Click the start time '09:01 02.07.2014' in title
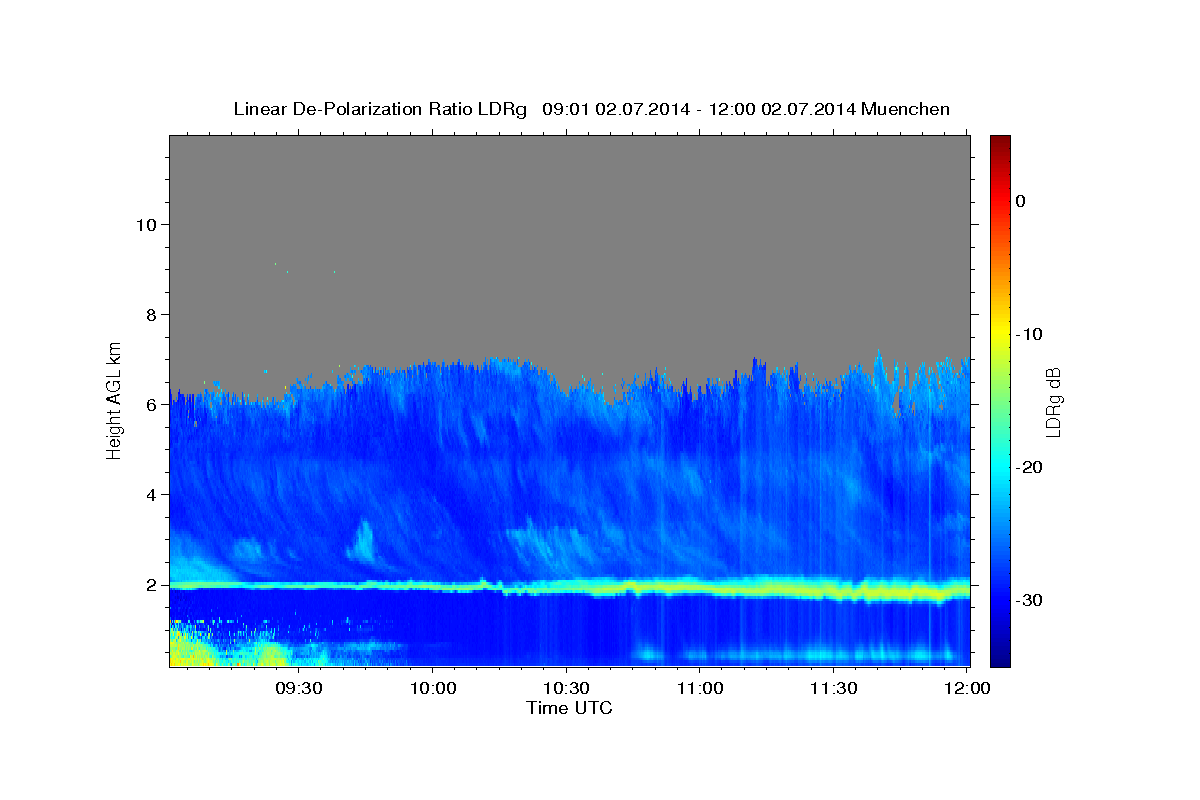This screenshot has width=1200, height=800. pyautogui.click(x=616, y=109)
